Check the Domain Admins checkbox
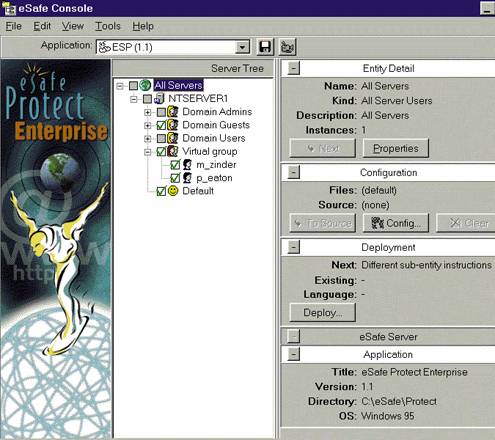 161,112
